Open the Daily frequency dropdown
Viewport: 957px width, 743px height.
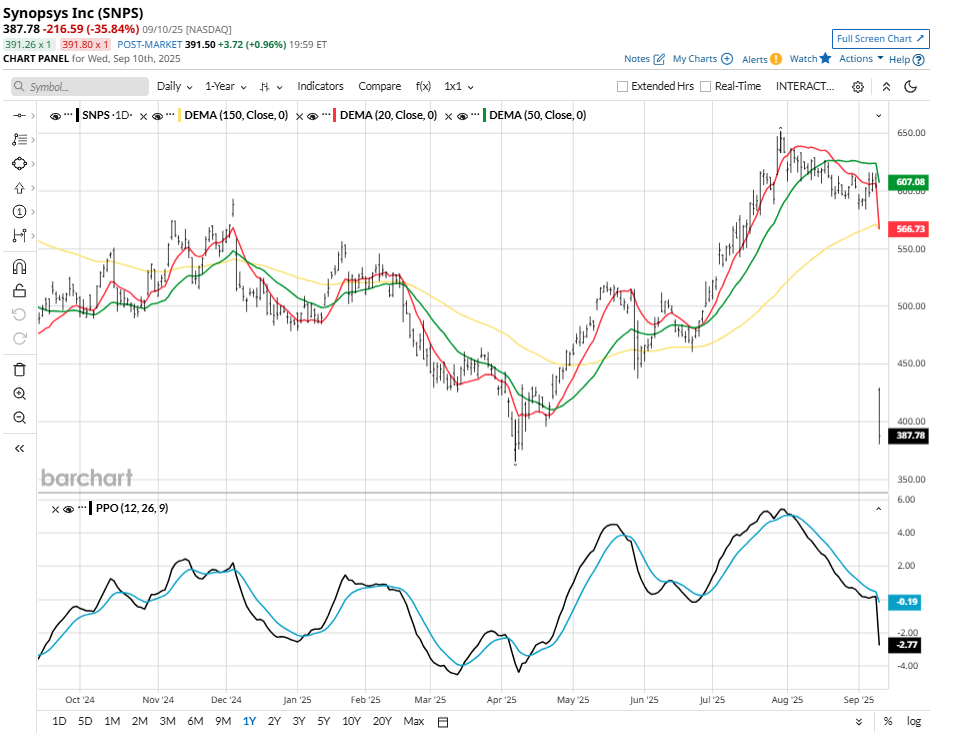click(x=175, y=86)
